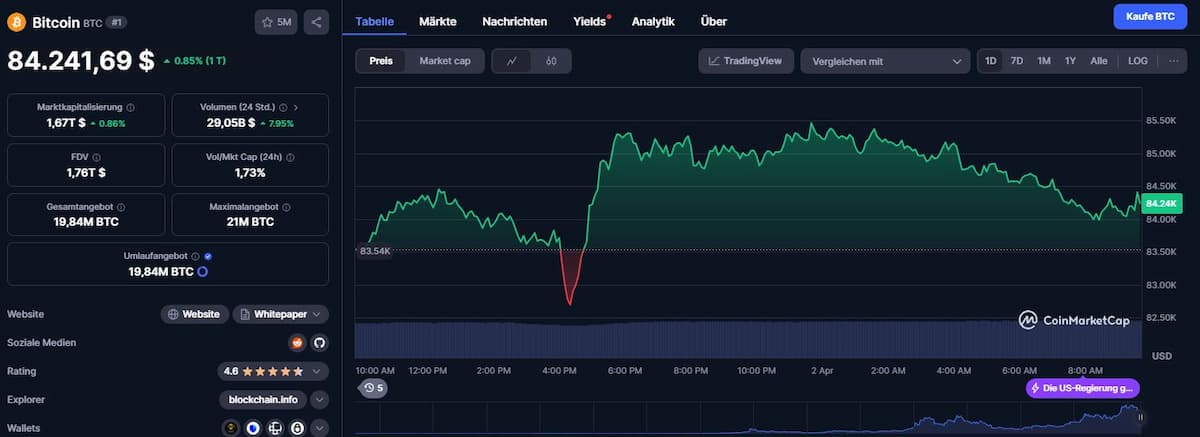
Task: Set chart range to 7D
Action: point(1017,61)
